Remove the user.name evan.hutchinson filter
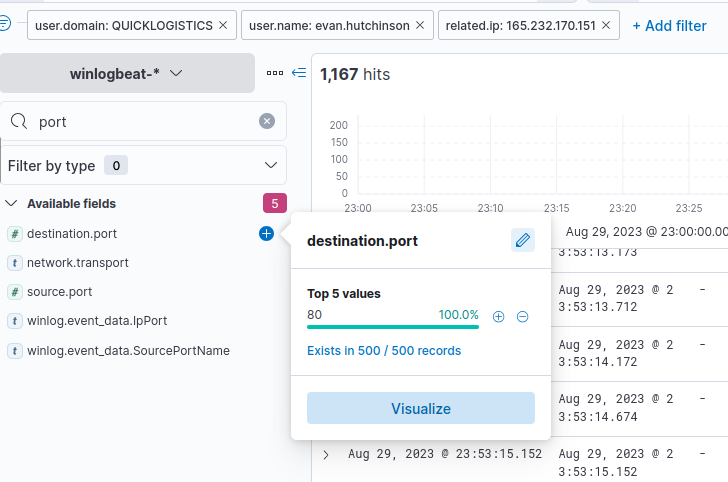728x482 pixels. point(419,25)
